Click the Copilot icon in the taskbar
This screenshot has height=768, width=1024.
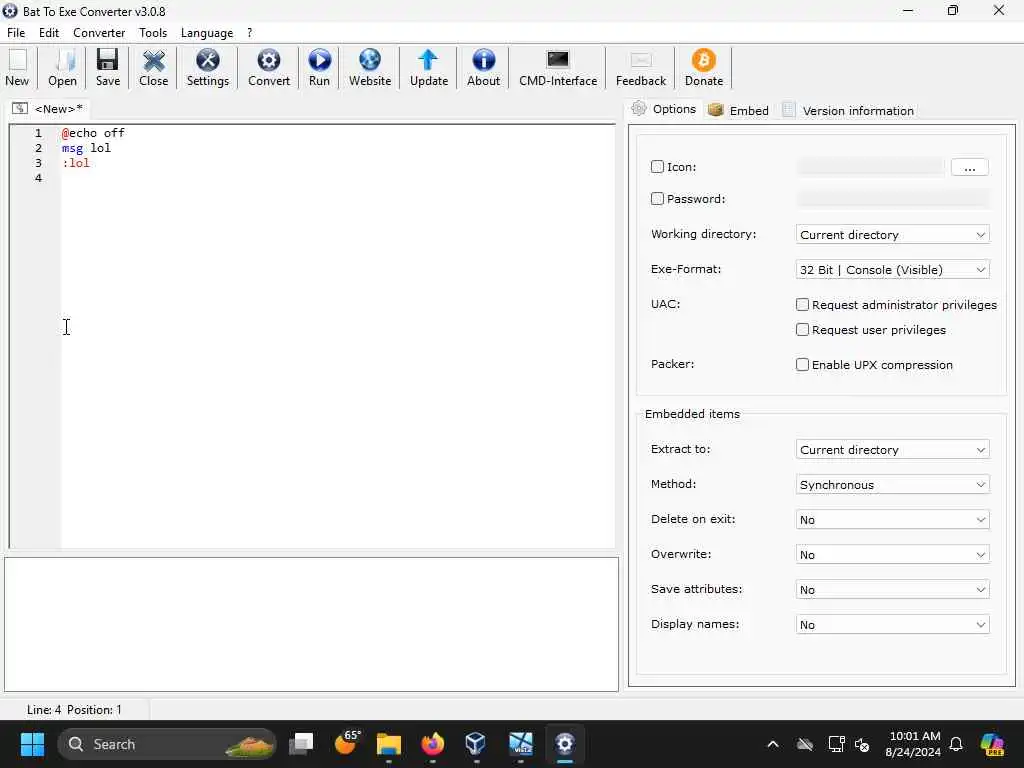[992, 744]
